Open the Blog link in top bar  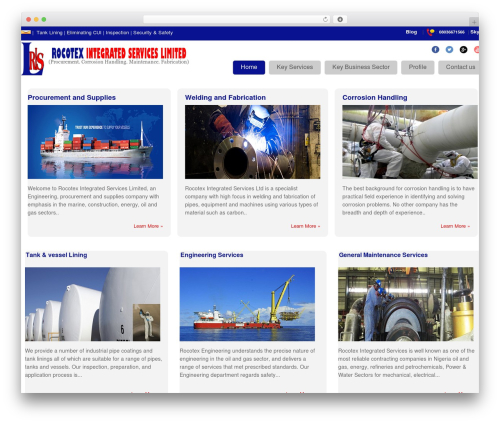click(411, 32)
